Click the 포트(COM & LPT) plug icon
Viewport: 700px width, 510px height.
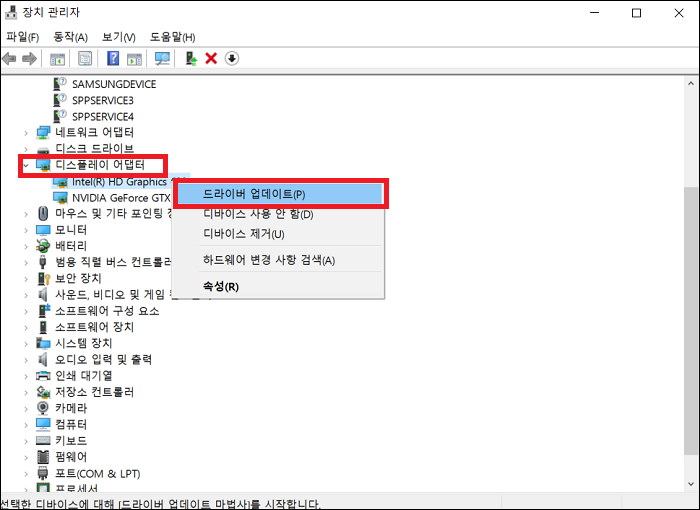[x=43, y=473]
